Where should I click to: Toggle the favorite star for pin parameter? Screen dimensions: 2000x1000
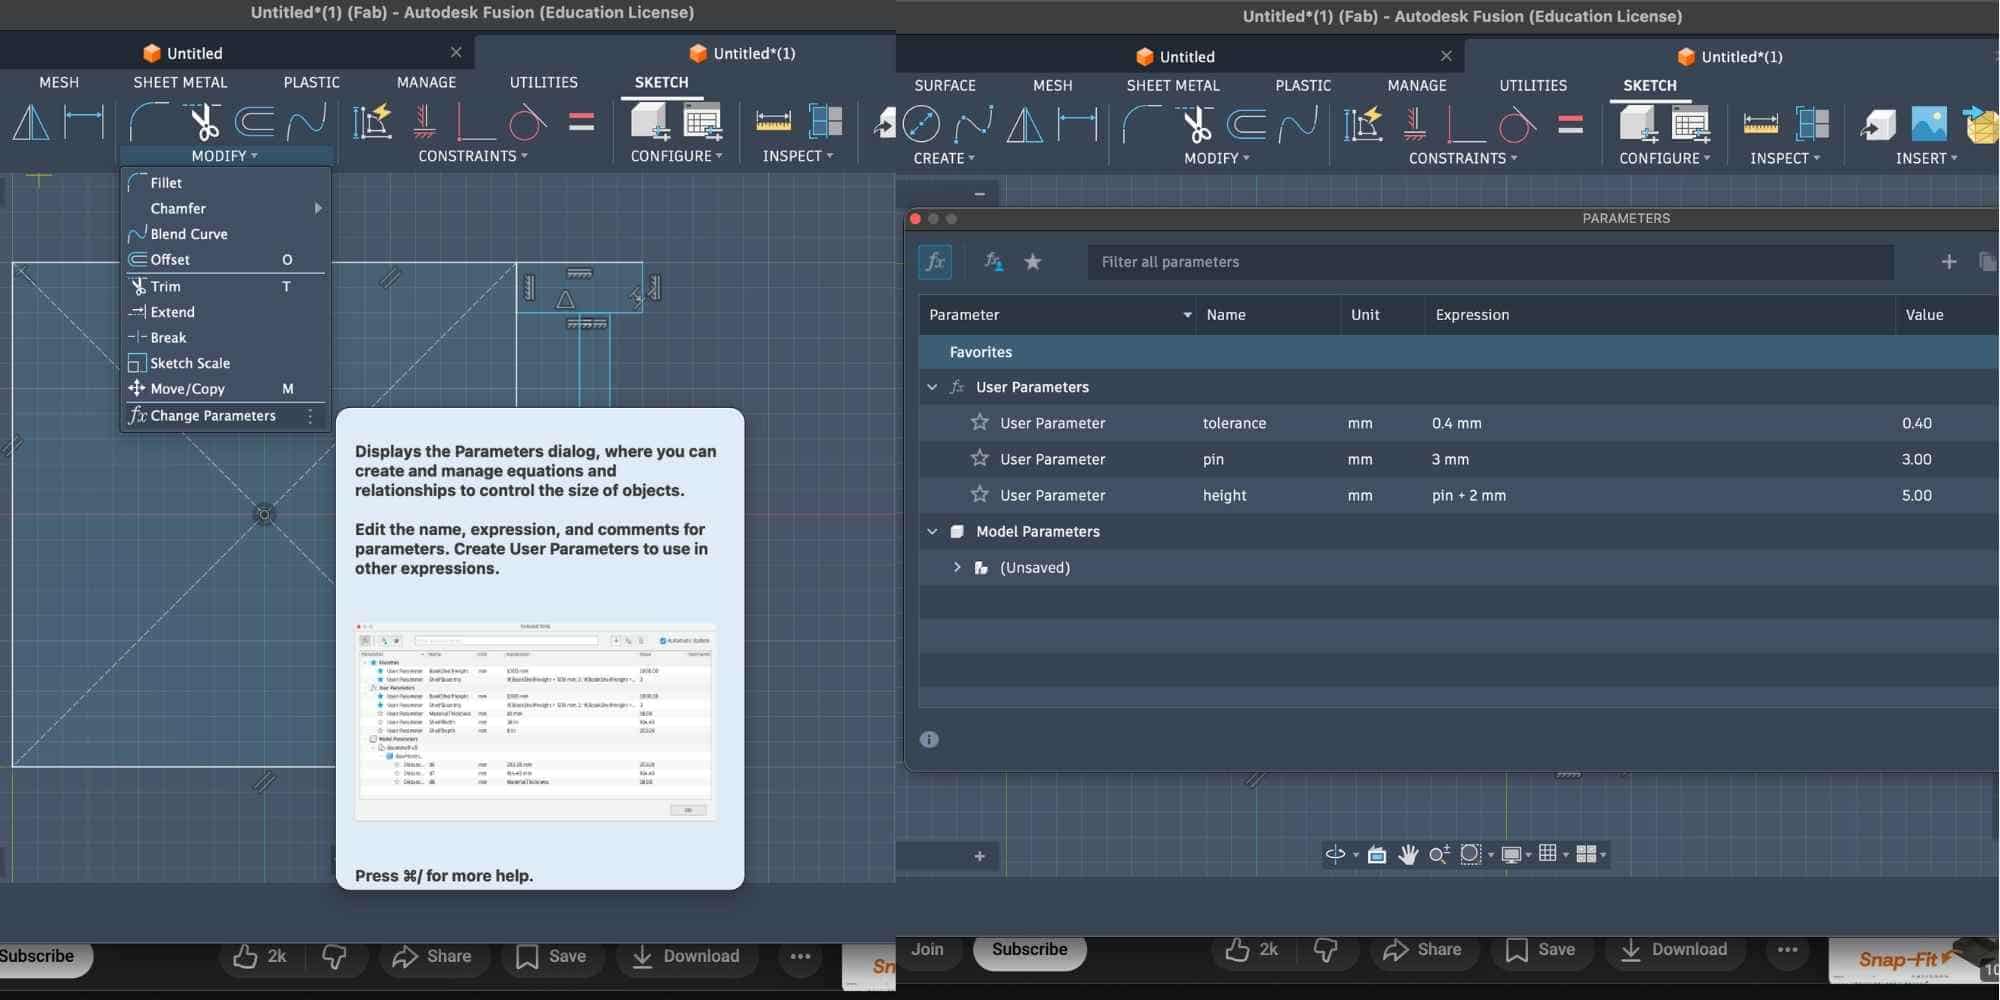pos(980,459)
